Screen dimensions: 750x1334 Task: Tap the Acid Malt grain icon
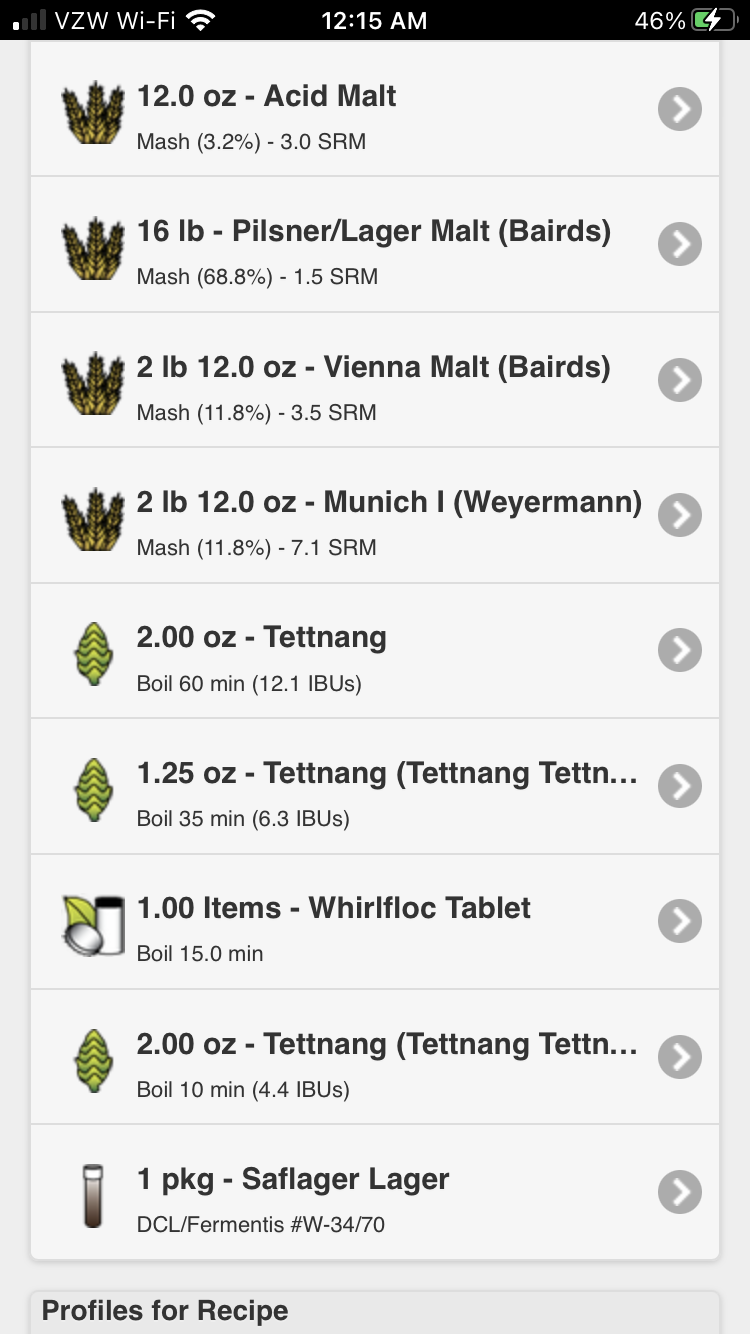coord(92,111)
